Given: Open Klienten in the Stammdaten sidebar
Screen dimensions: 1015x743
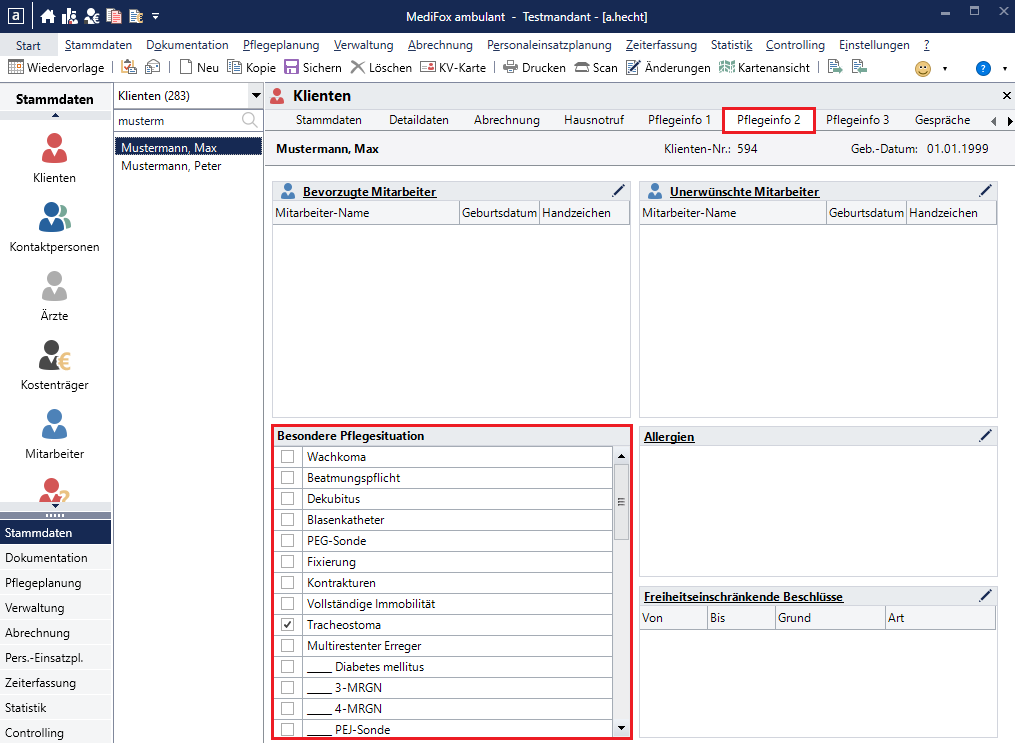Looking at the screenshot, I should click(54, 158).
